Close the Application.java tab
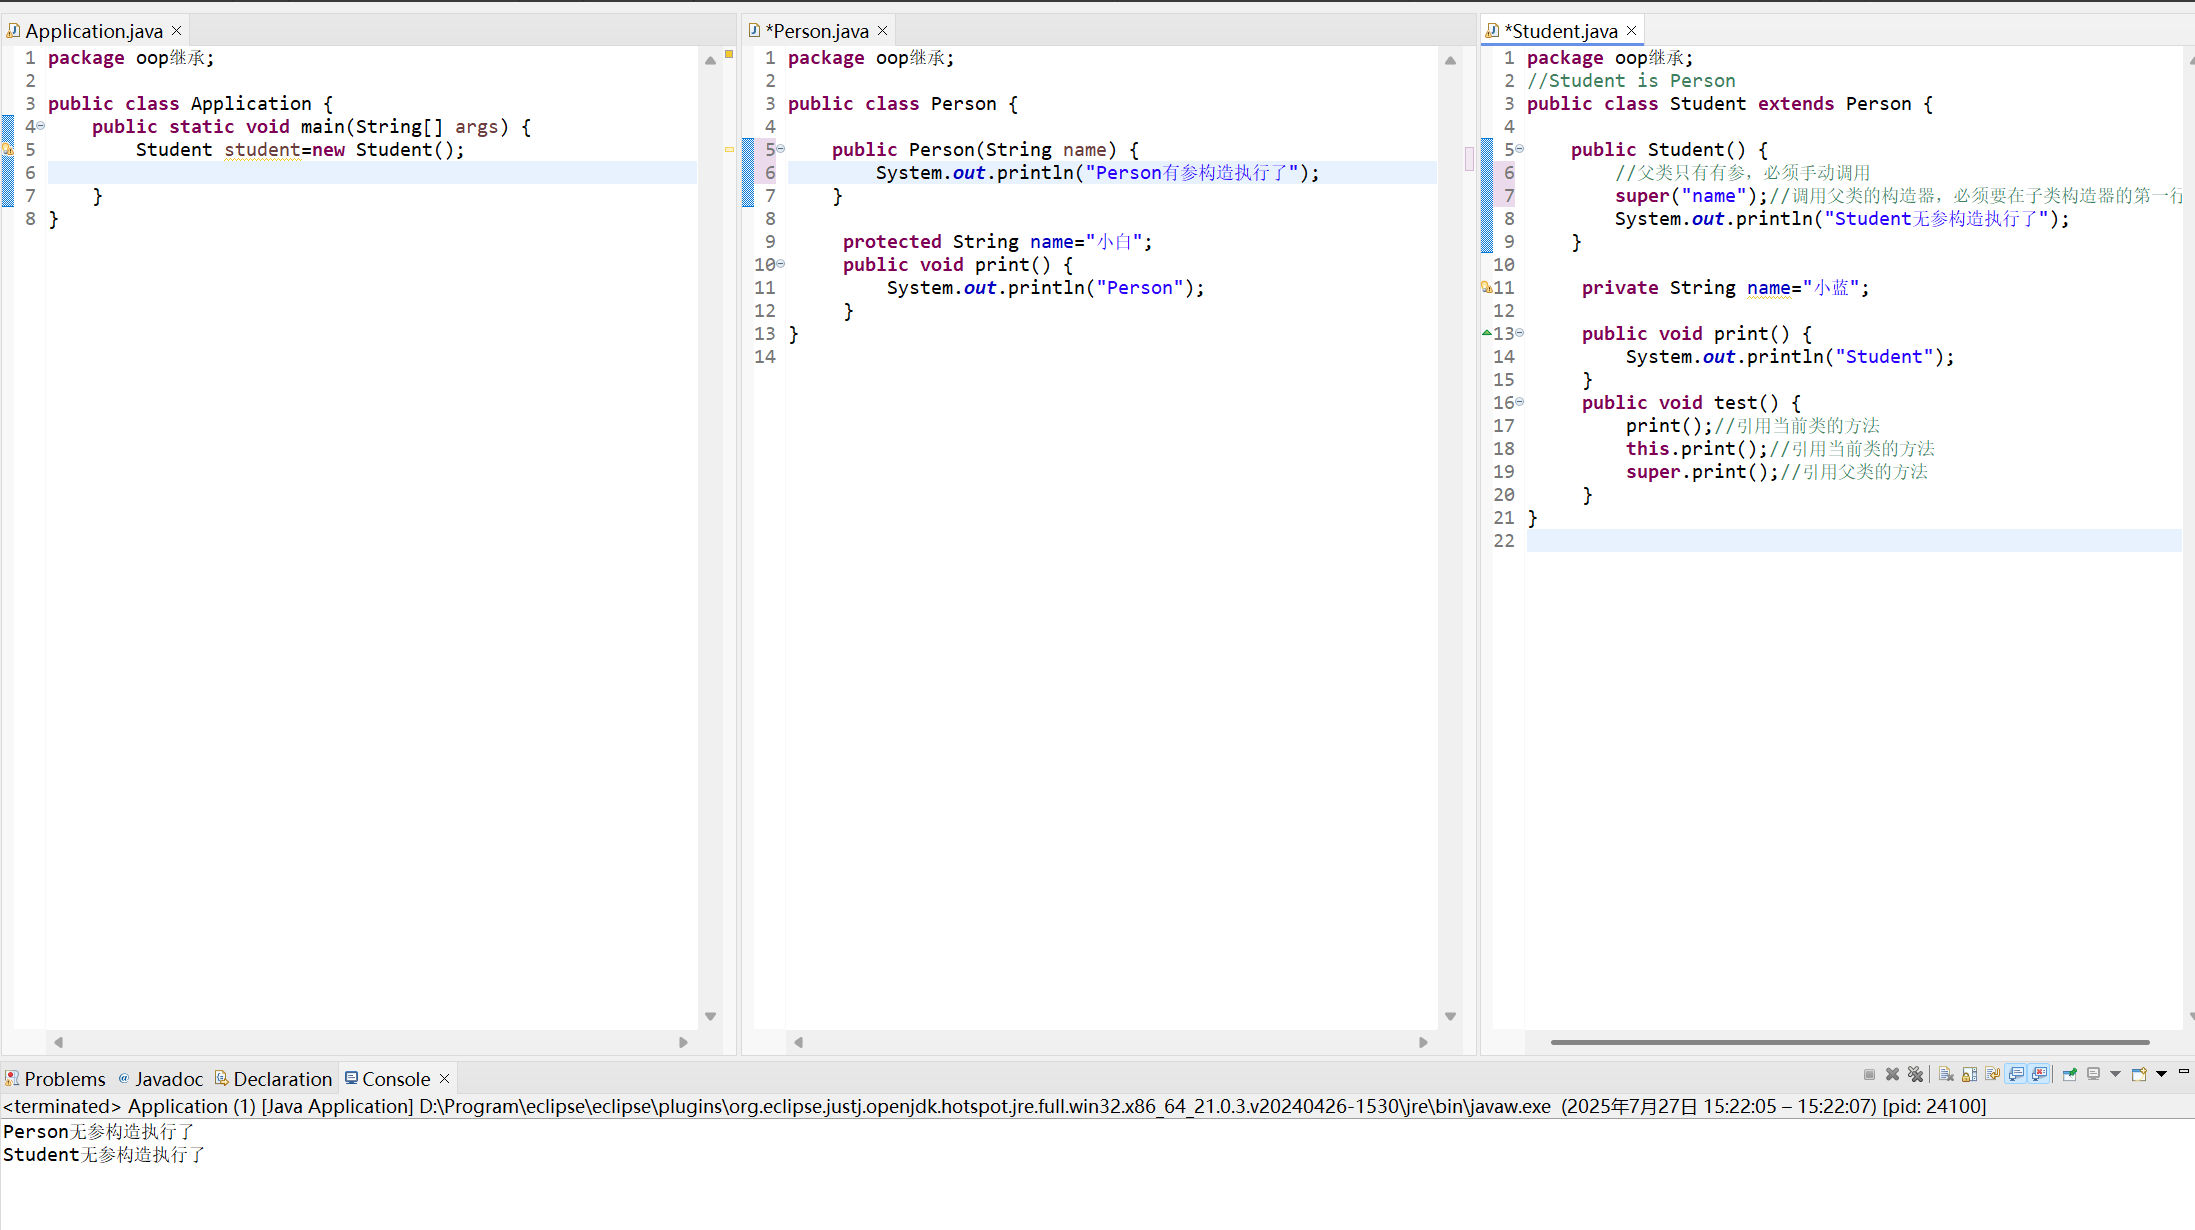2195x1230 pixels. (x=177, y=31)
